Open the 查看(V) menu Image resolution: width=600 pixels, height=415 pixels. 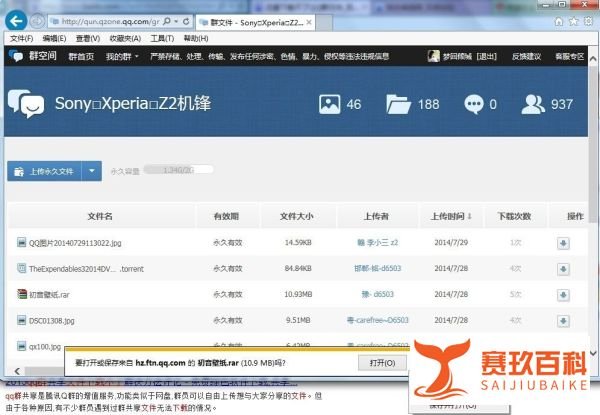(88, 39)
